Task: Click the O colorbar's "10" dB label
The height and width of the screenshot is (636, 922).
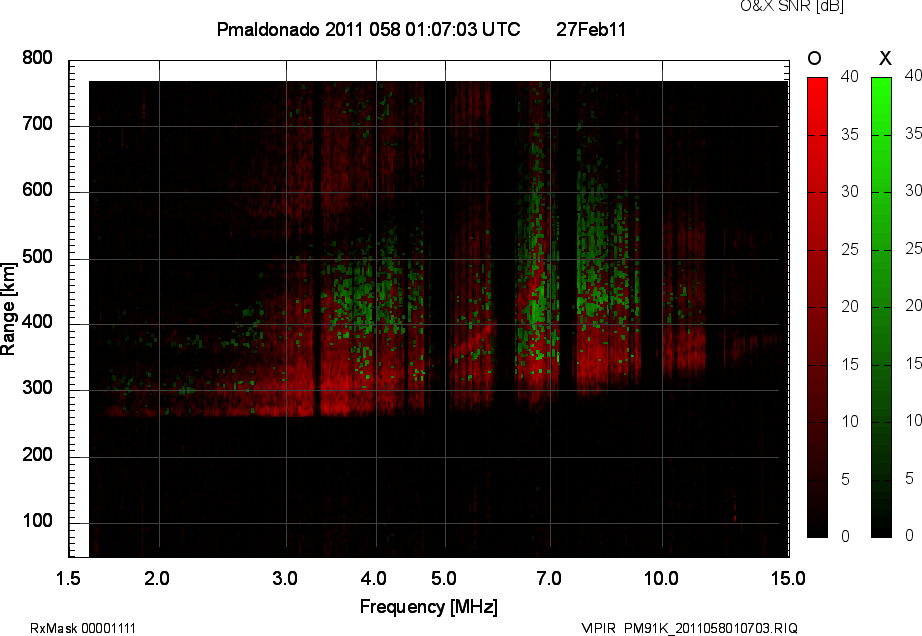Action: point(850,421)
